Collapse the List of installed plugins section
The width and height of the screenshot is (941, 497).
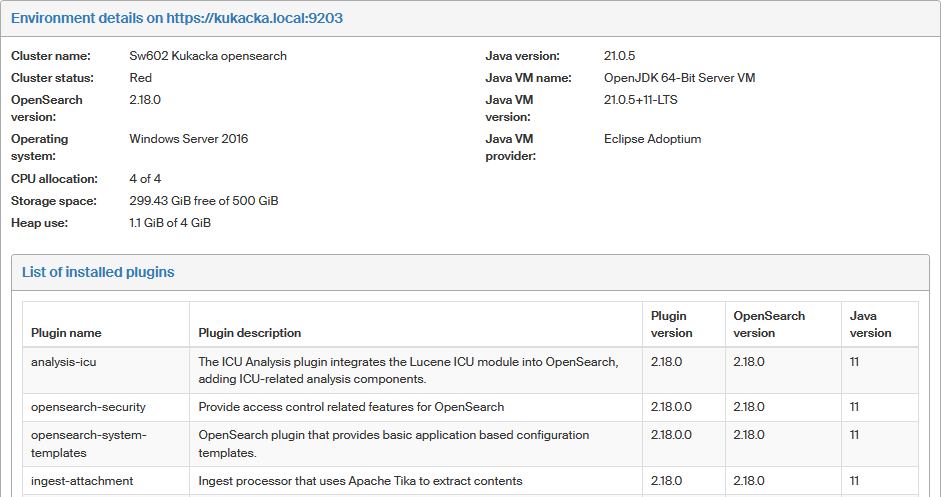click(x=98, y=272)
